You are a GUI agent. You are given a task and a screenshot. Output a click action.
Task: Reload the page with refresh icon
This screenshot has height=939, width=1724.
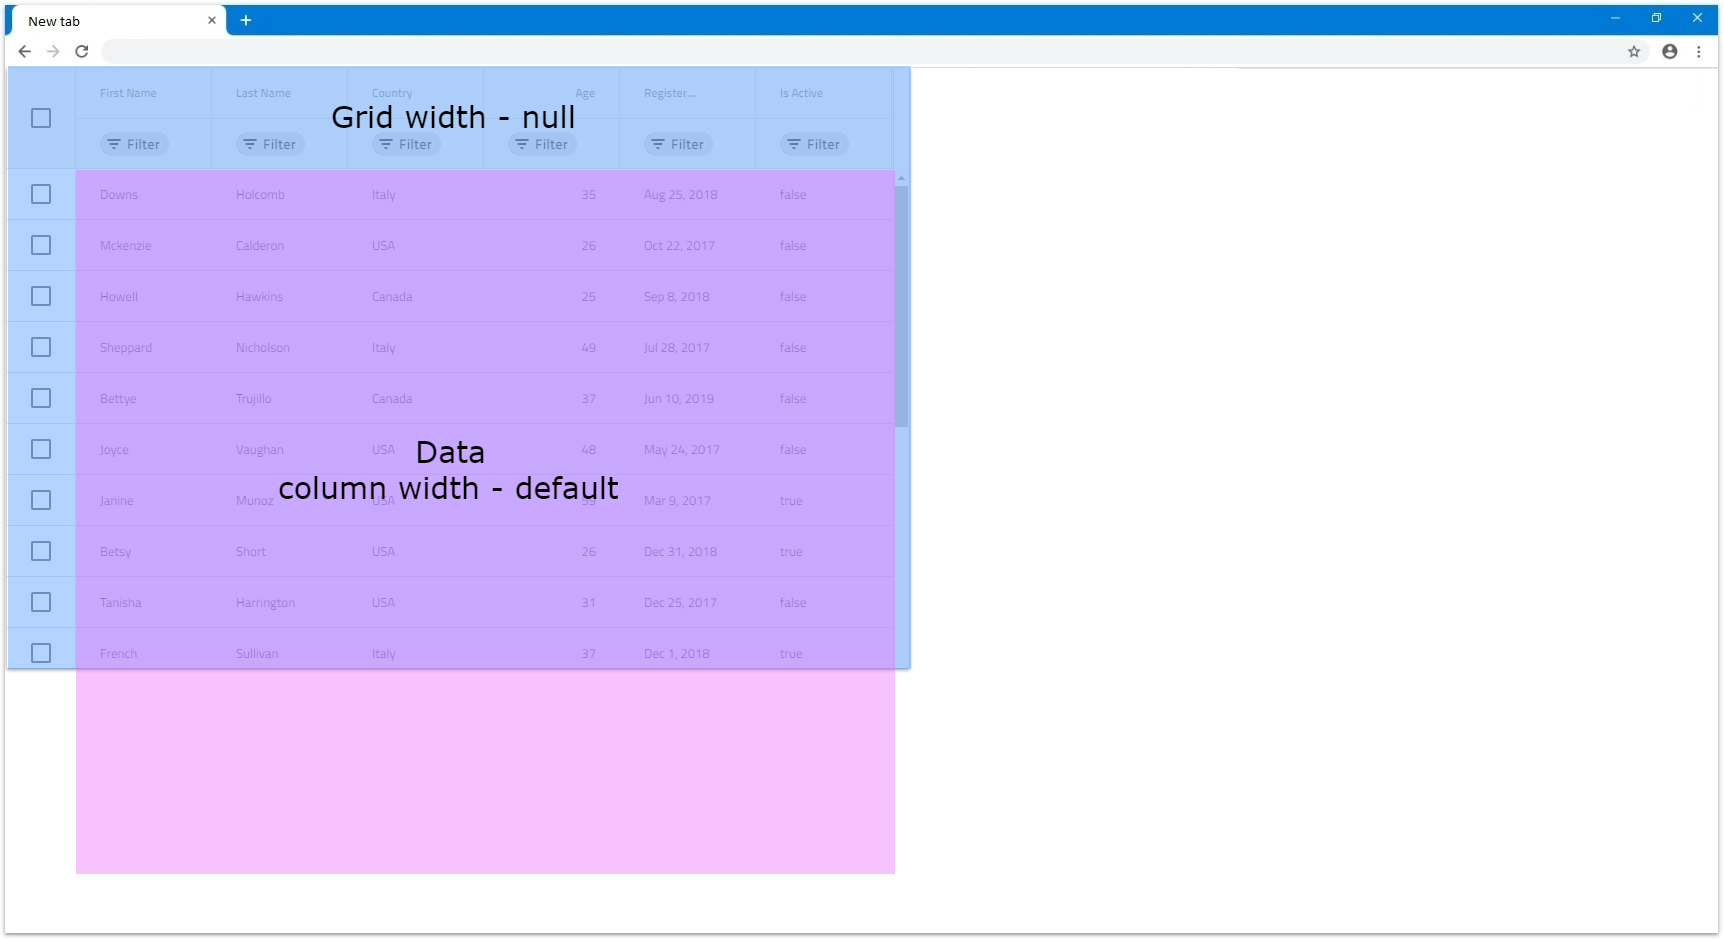(x=82, y=52)
